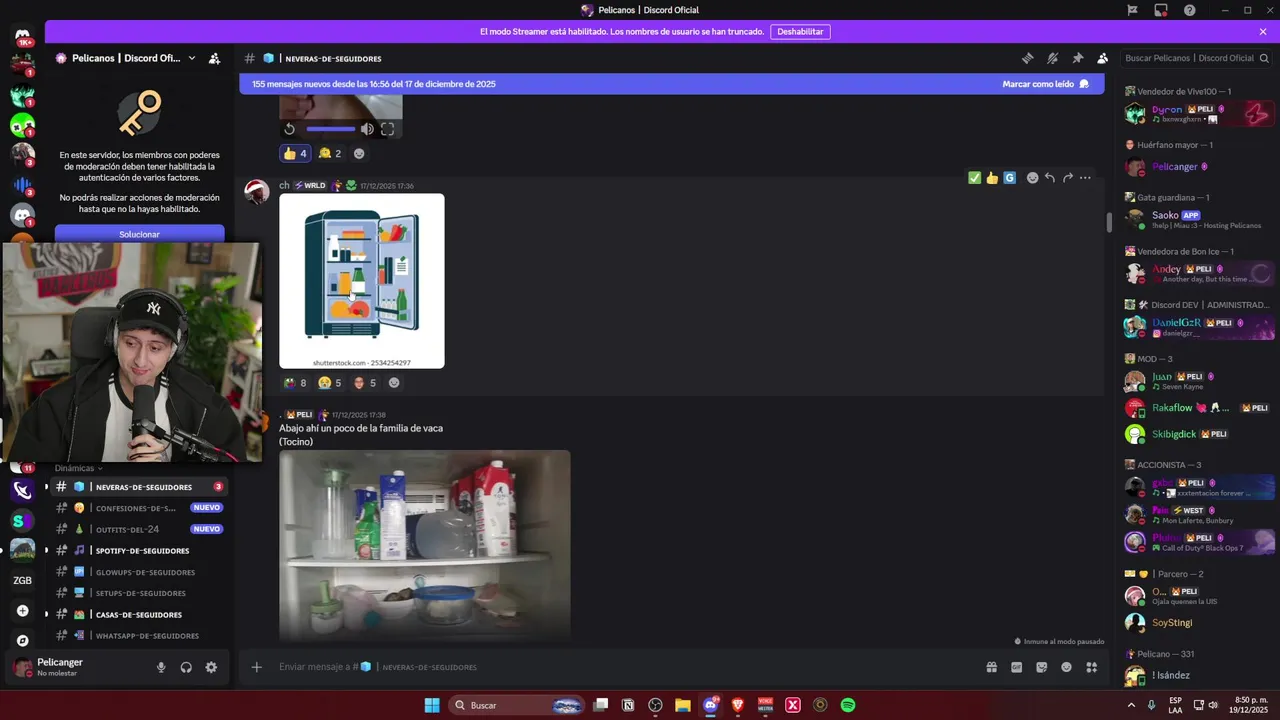Open the apps launcher icon in message bar

click(1092, 667)
